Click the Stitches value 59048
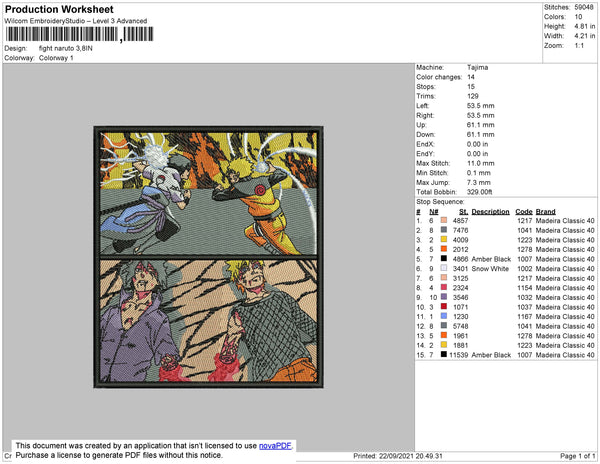600x464 pixels. (584, 7)
